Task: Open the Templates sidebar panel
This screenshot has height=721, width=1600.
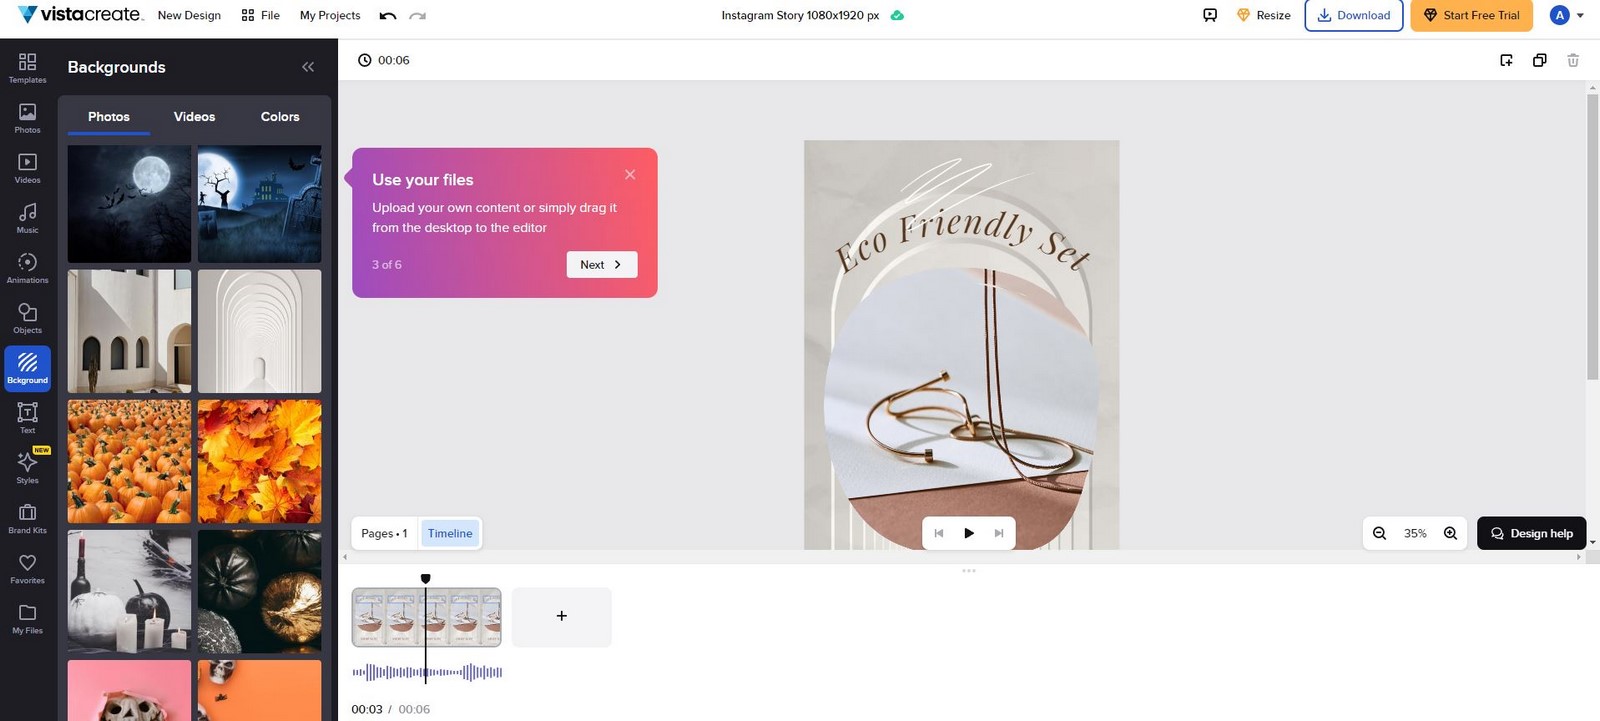Action: (x=27, y=68)
